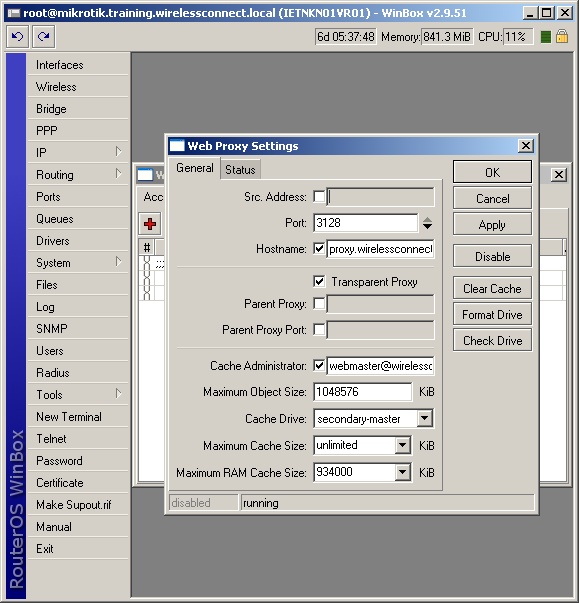Open the Manual
579x603 pixels.
(78, 527)
